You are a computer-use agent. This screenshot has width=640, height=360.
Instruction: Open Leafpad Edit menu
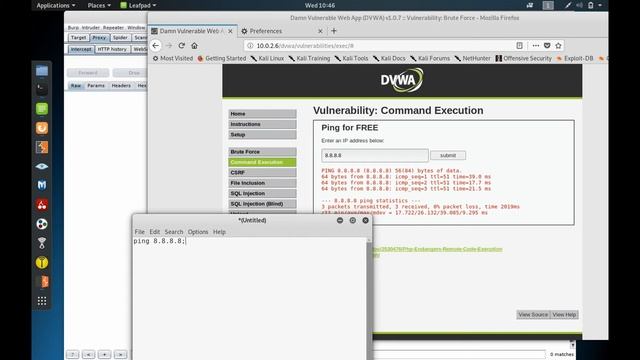(154, 232)
